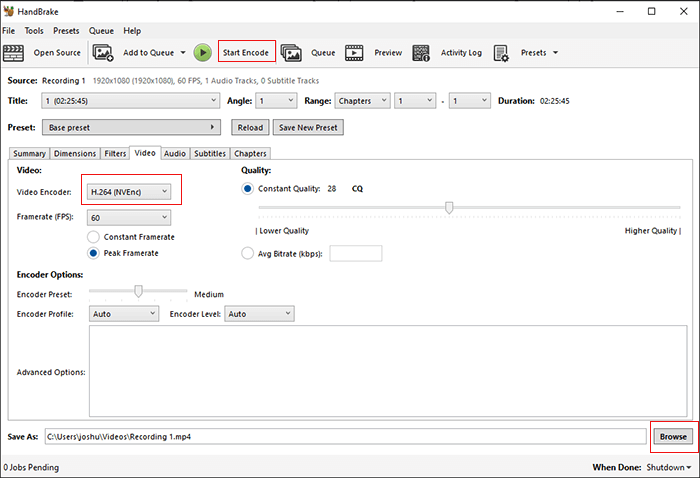Open the File menu
This screenshot has height=478, width=700.
pyautogui.click(x=8, y=31)
